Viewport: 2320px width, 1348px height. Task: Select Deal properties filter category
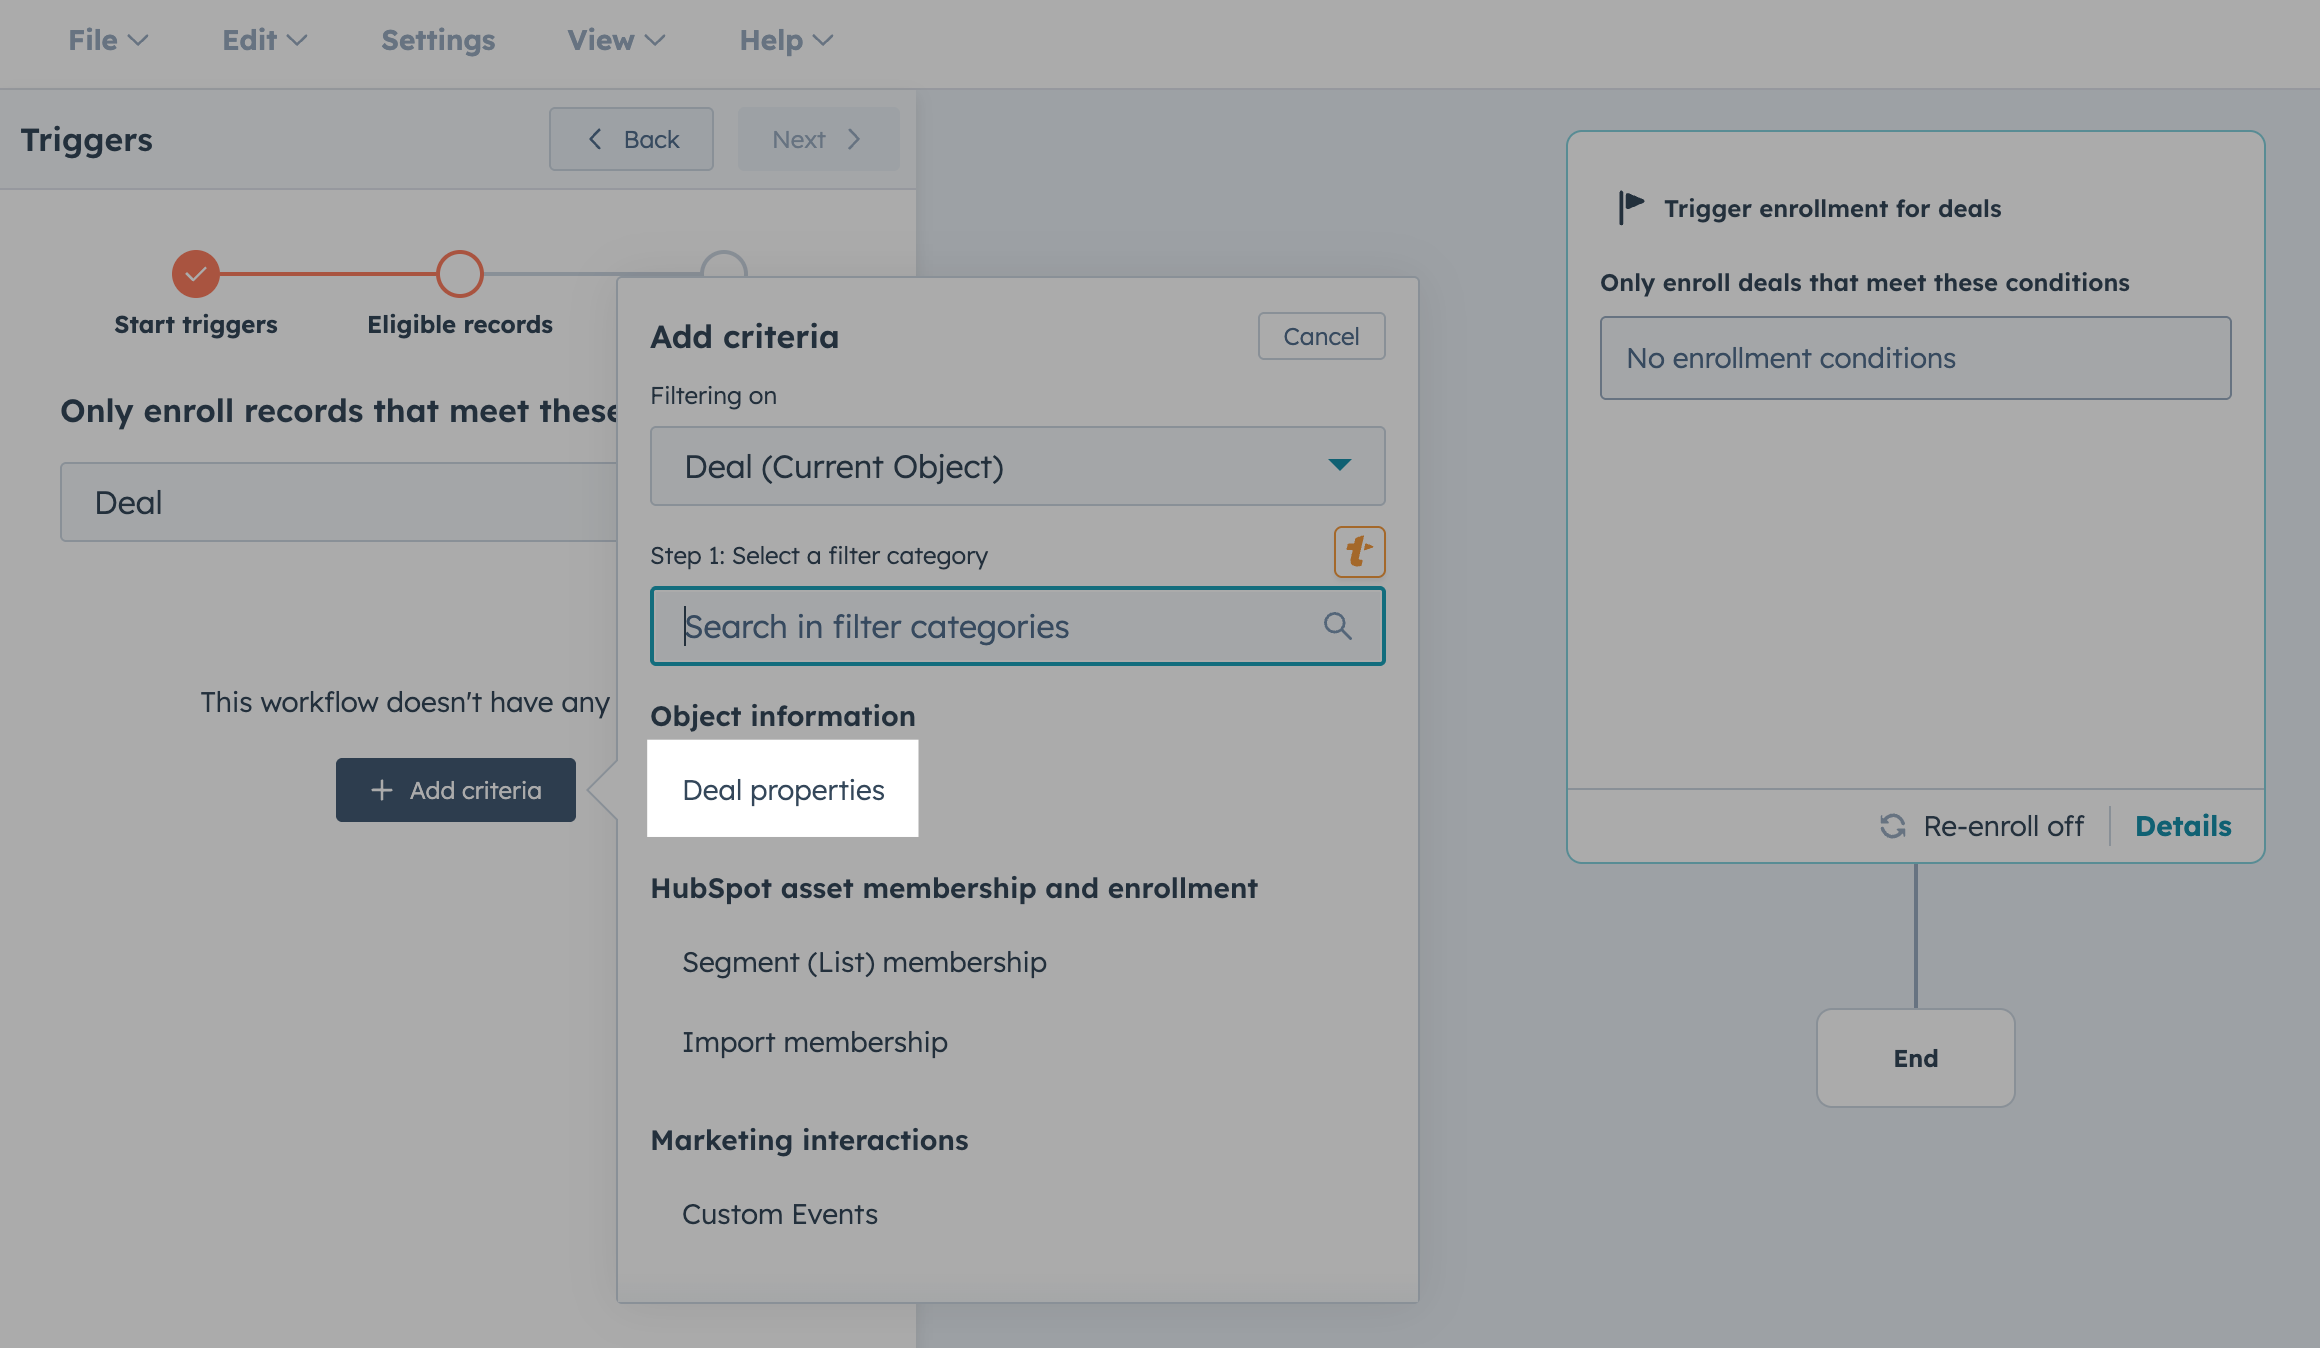783,790
